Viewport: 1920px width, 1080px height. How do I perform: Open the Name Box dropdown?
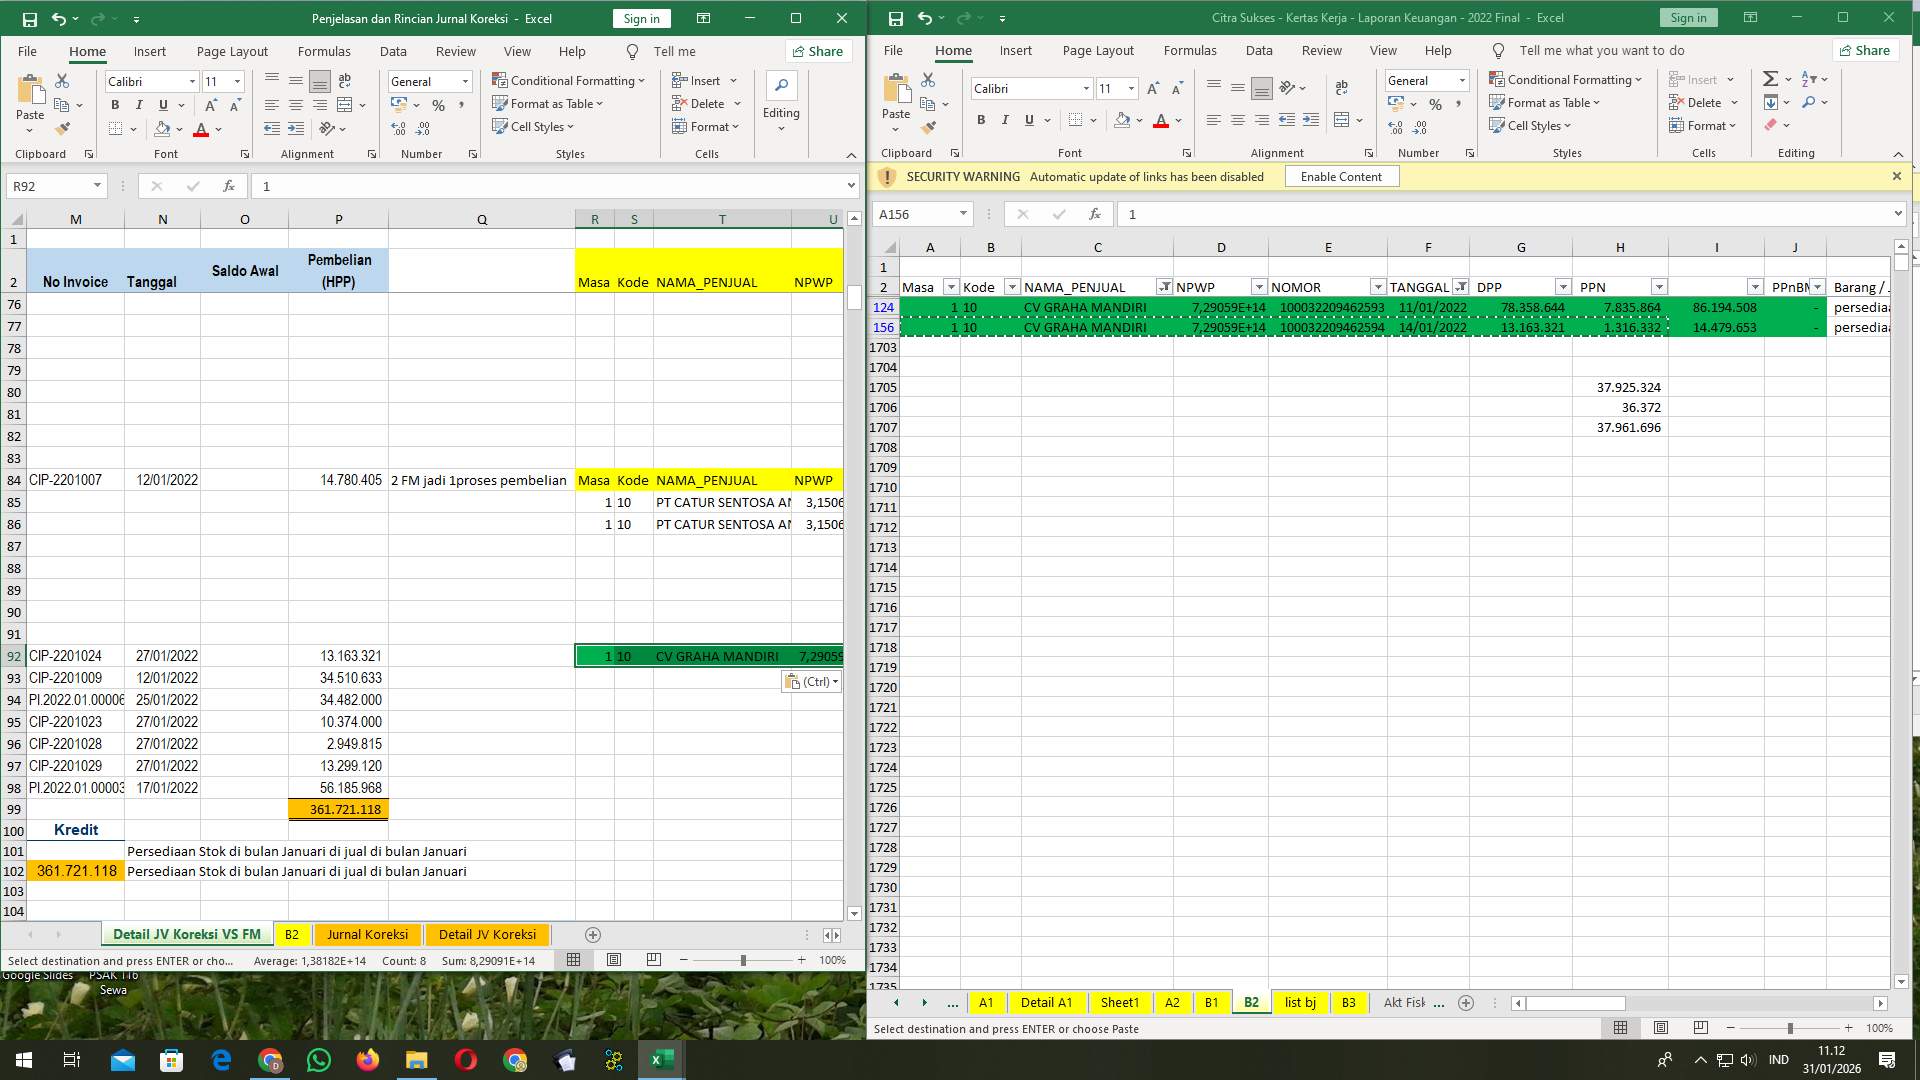click(x=97, y=186)
